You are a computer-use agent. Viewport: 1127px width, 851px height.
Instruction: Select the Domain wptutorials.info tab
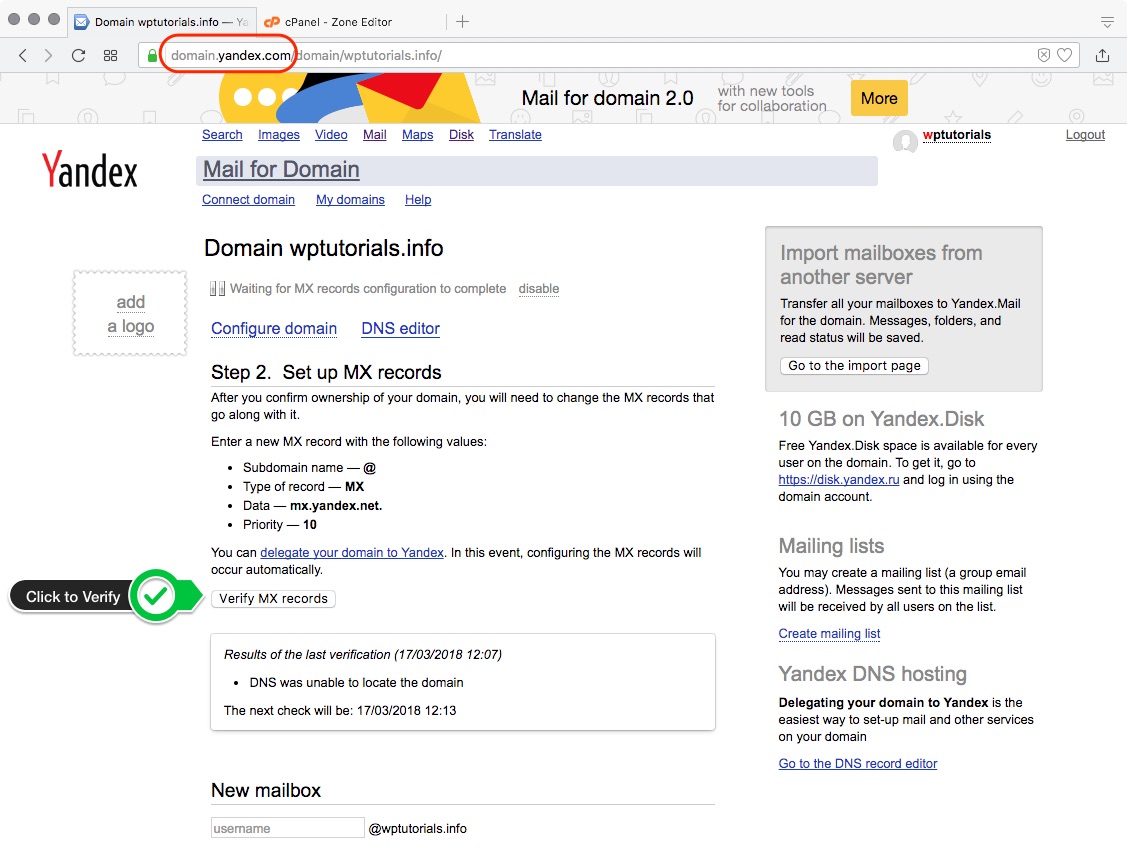[163, 22]
